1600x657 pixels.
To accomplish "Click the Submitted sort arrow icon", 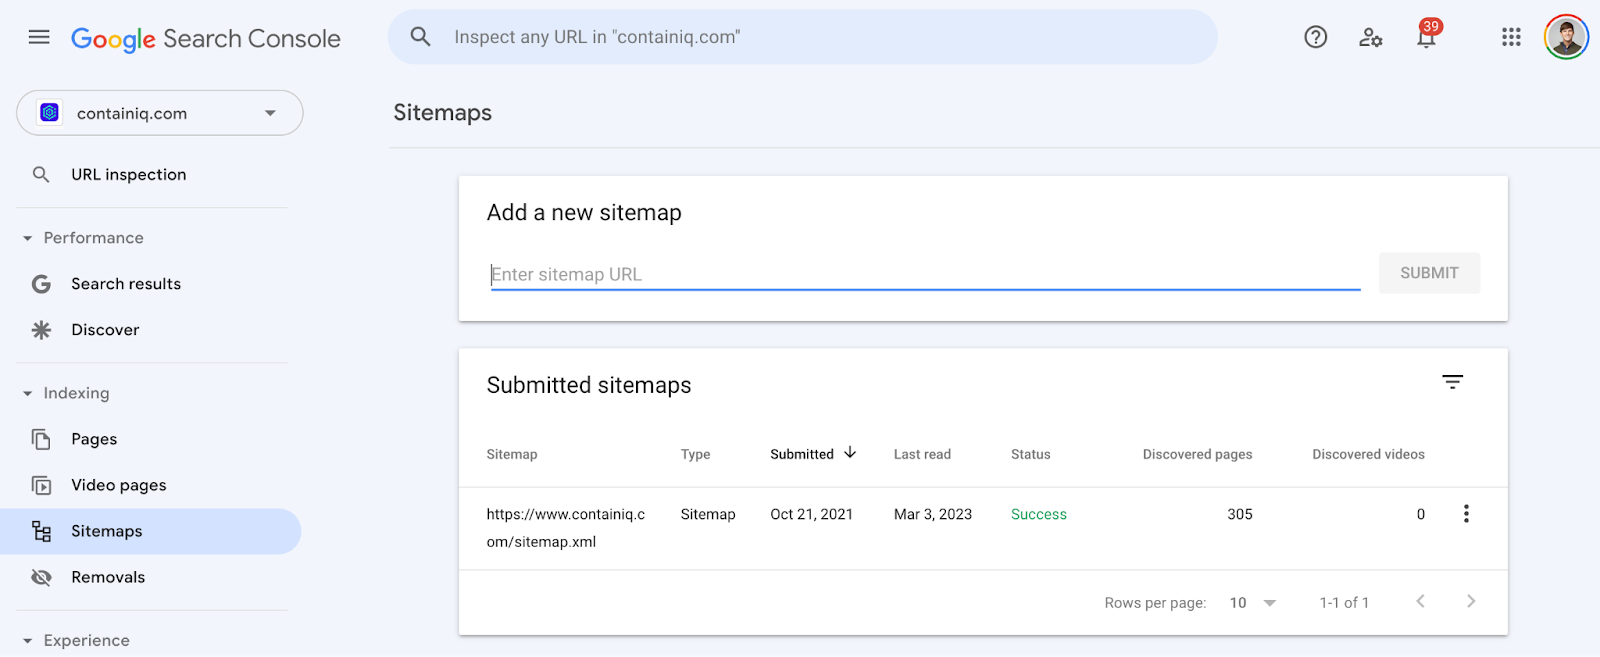I will point(850,453).
